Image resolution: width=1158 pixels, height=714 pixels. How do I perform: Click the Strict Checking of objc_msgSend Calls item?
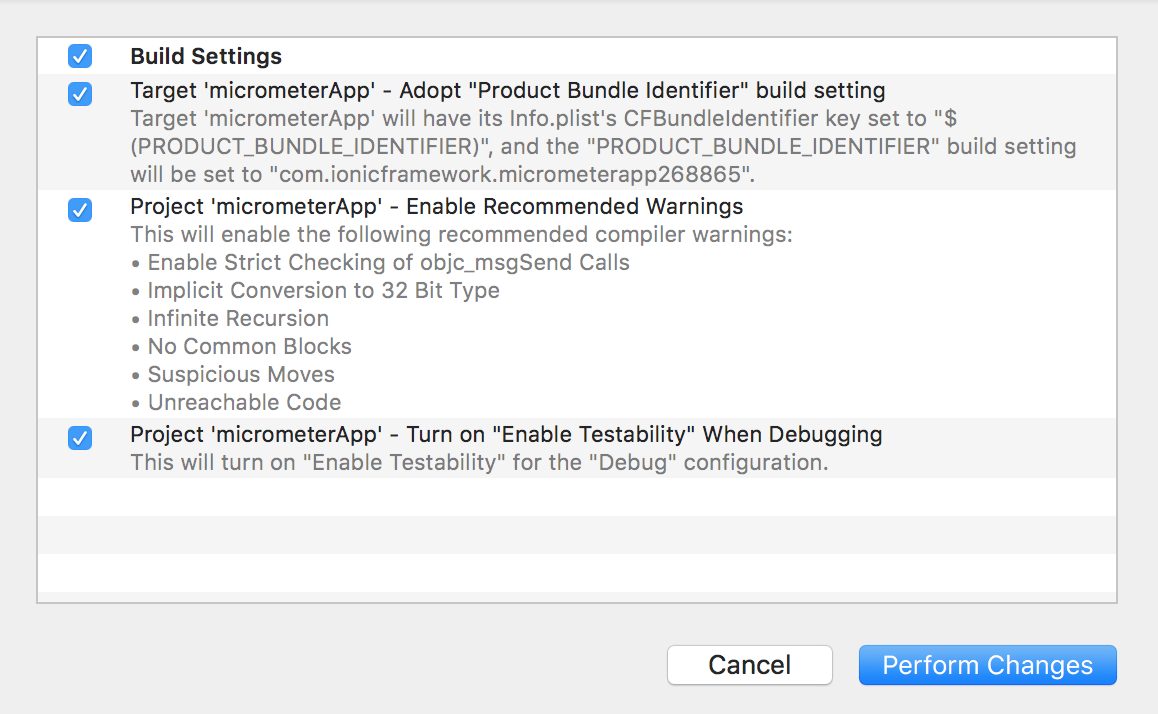[388, 263]
